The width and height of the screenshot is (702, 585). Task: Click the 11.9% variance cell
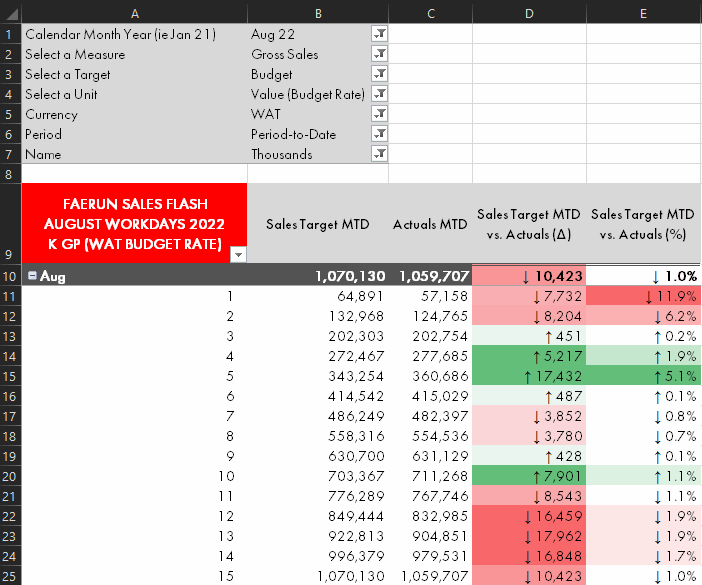[643, 296]
